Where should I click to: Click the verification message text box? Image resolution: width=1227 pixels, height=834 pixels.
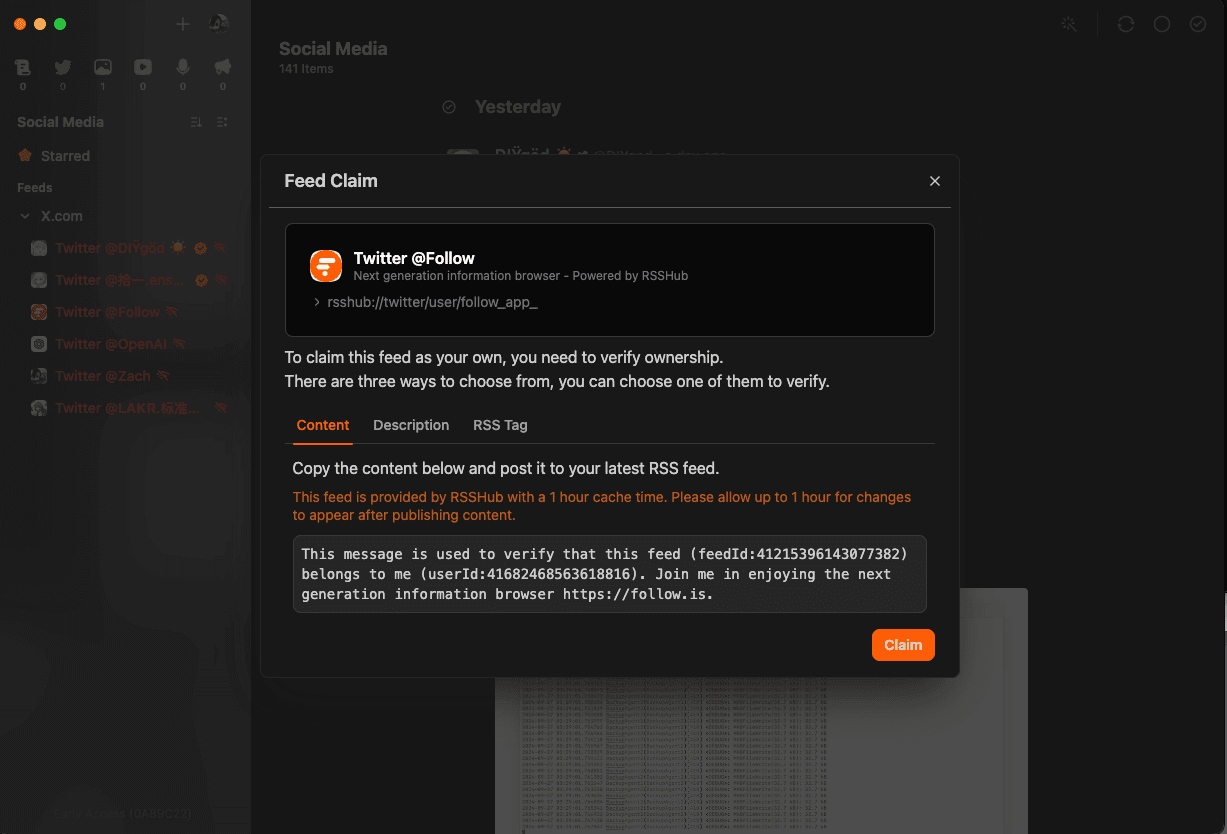[x=610, y=574]
